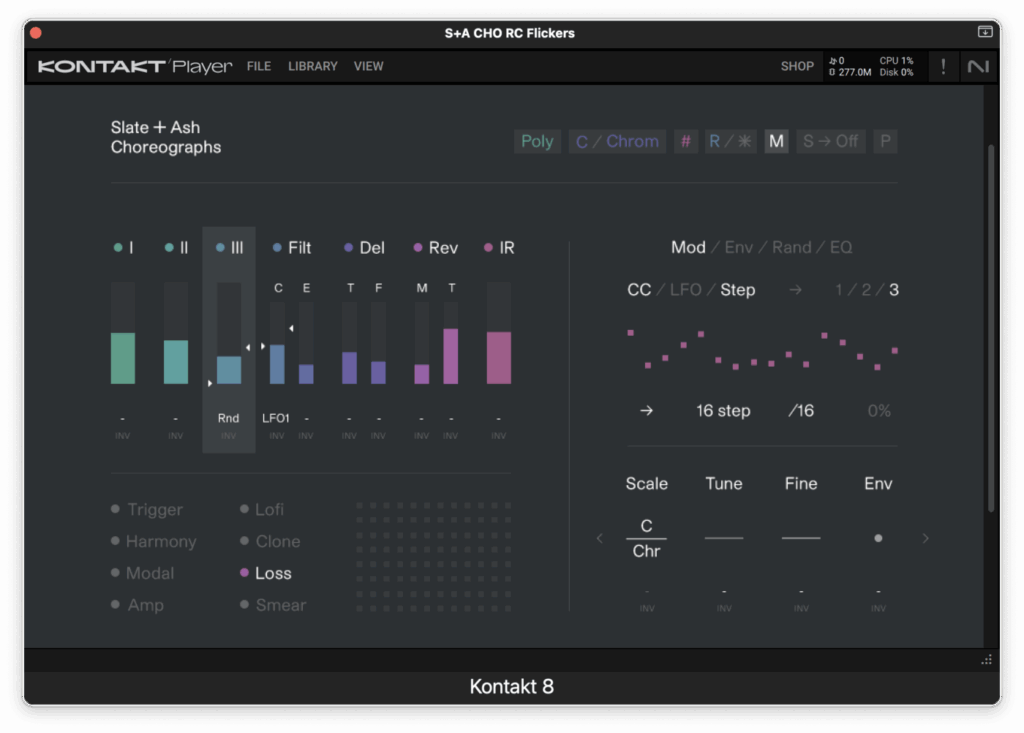
Task: Go to previous parameter page with left chevron
Action: [600, 538]
